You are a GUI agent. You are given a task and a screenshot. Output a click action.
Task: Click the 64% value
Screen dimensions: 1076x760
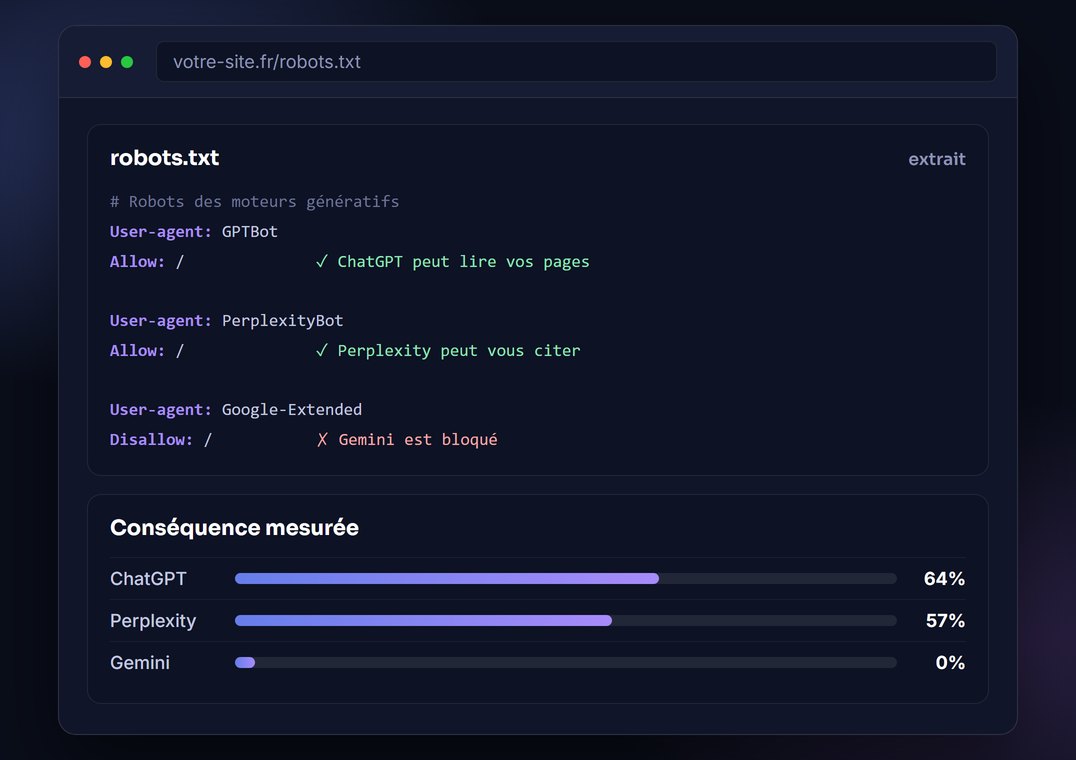(944, 579)
